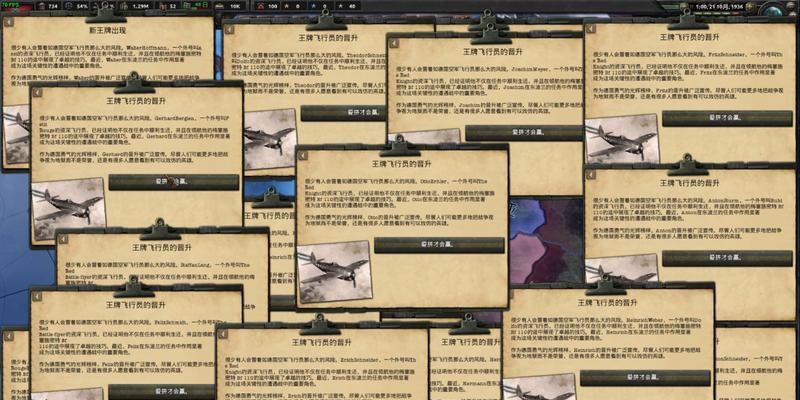Collapse Anton's ace pilot event popup

coord(591,174)
